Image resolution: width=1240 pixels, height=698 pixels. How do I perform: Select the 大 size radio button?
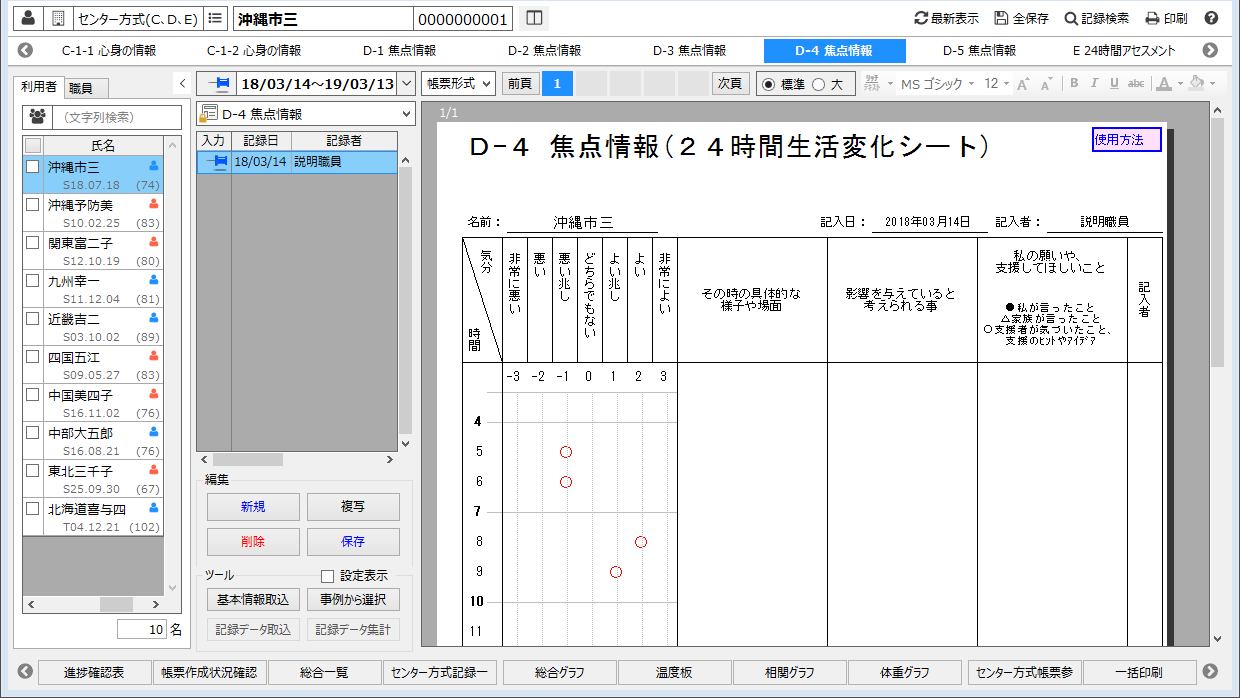click(819, 84)
